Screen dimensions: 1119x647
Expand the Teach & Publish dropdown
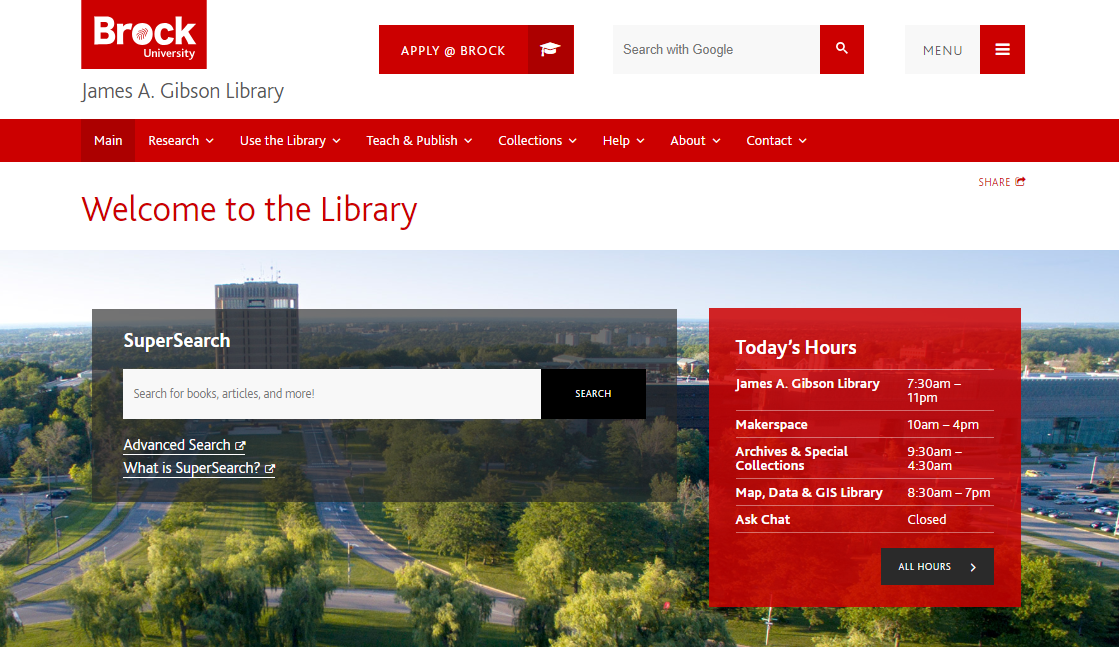[419, 141]
